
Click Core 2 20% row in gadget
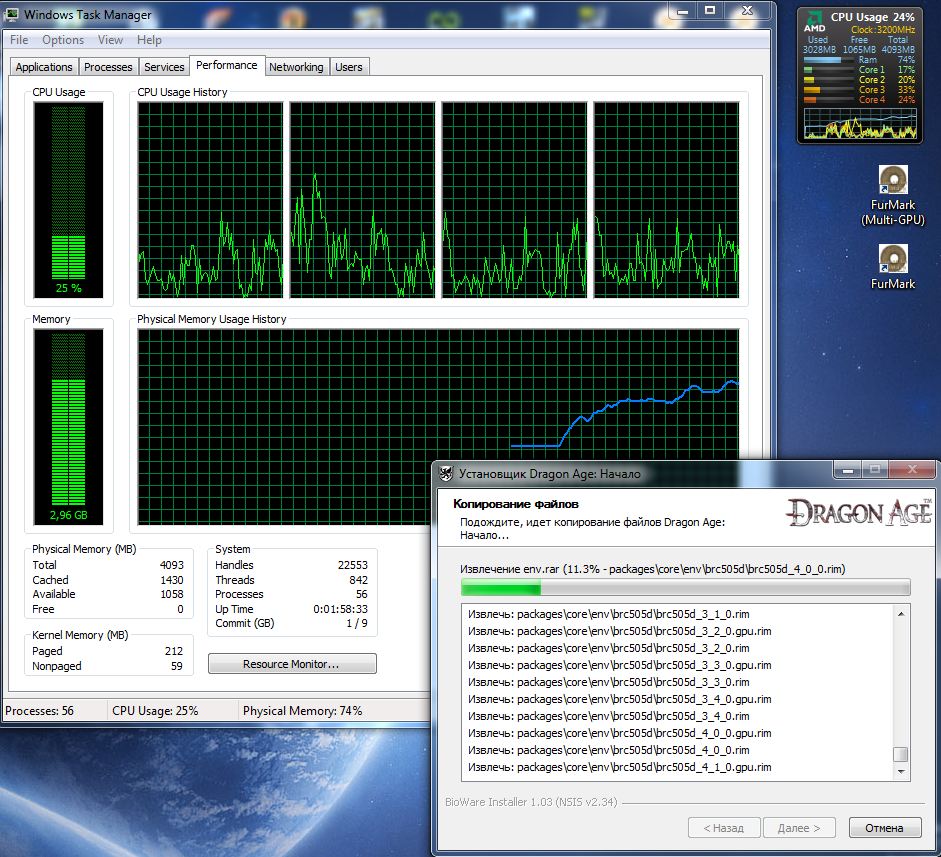(859, 79)
